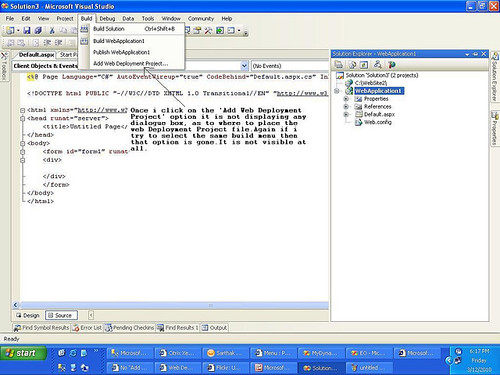
Task: Open the Find Symbol Results tab
Action: [x=41, y=328]
